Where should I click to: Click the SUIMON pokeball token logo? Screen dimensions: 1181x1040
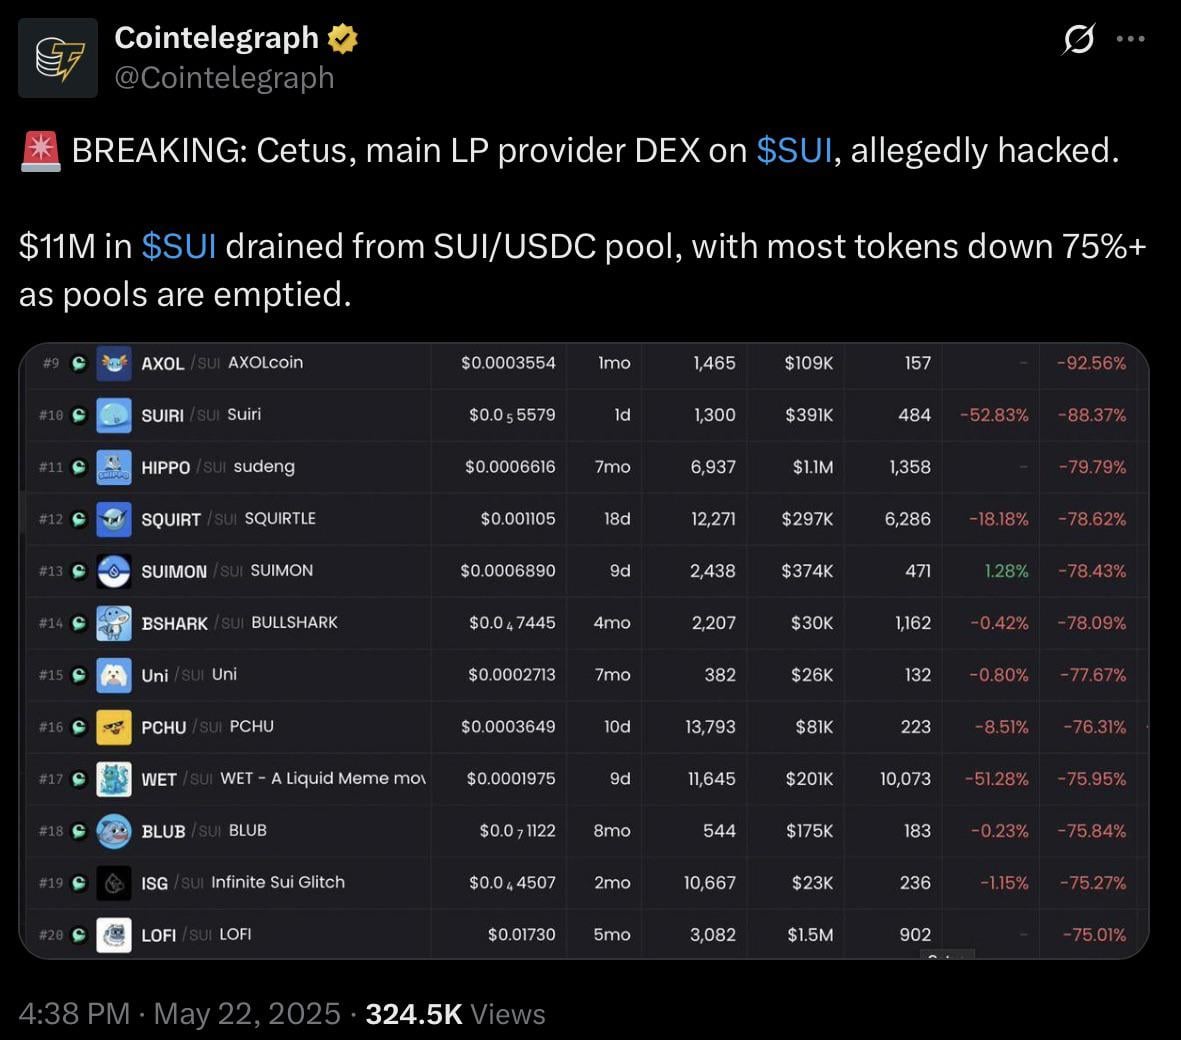click(x=114, y=572)
